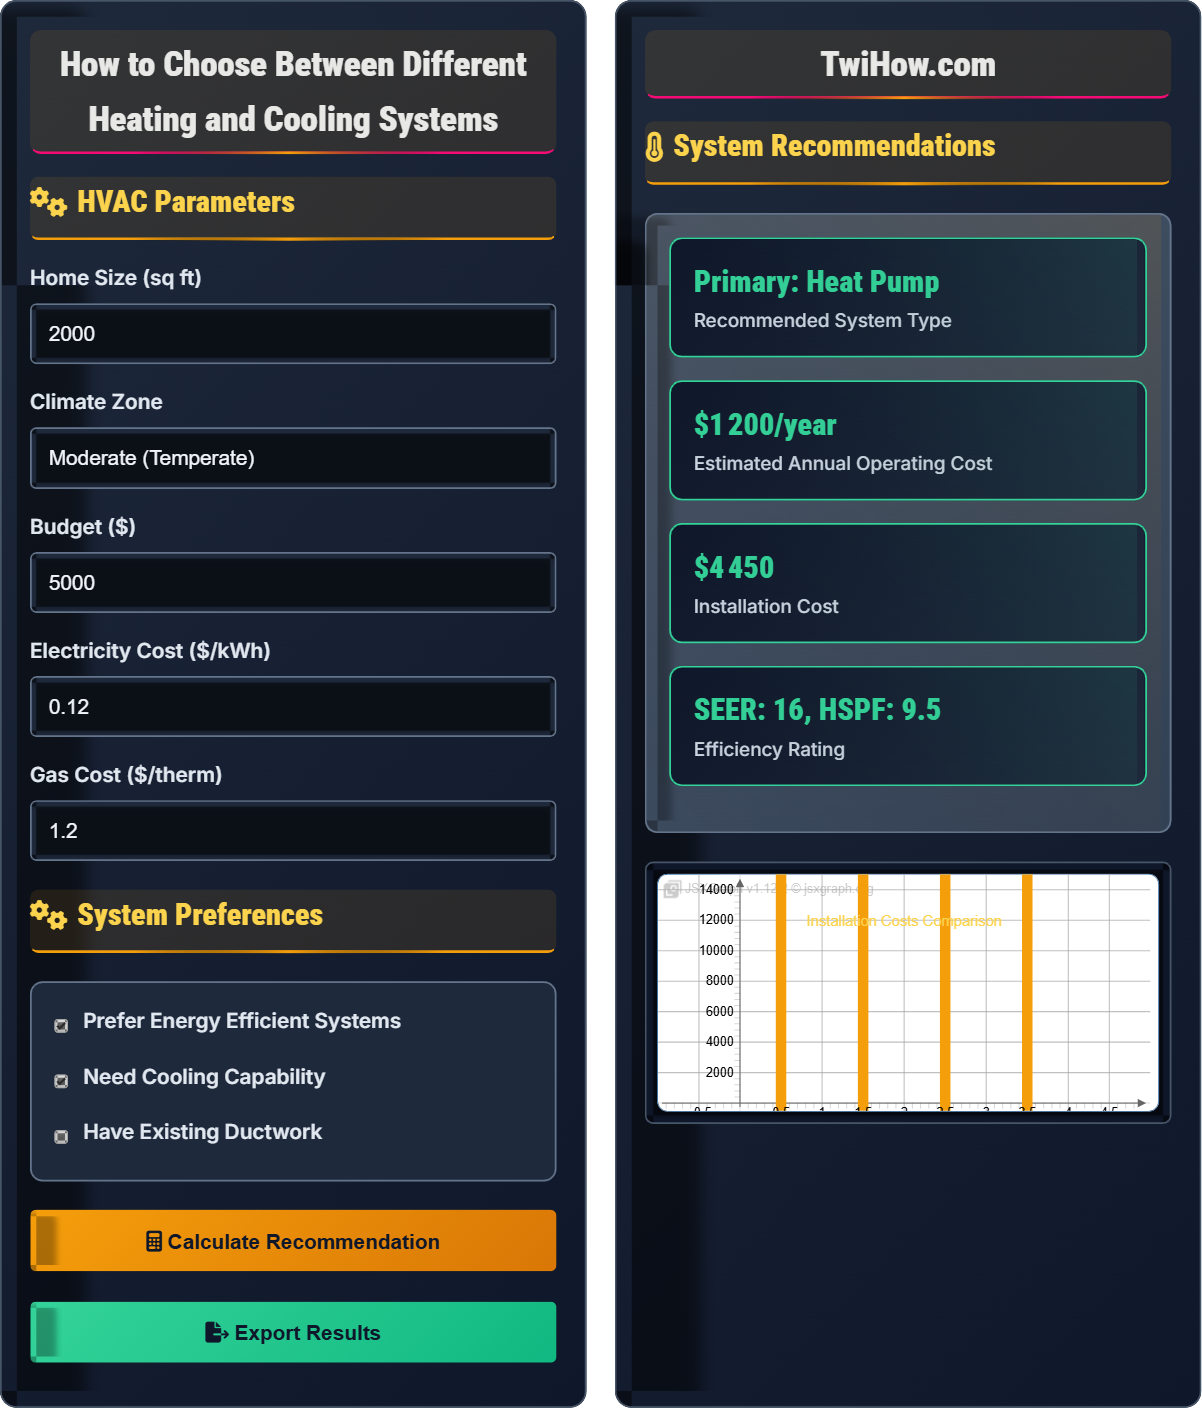
Task: Open the Climate Zone dropdown
Action: pyautogui.click(x=293, y=458)
